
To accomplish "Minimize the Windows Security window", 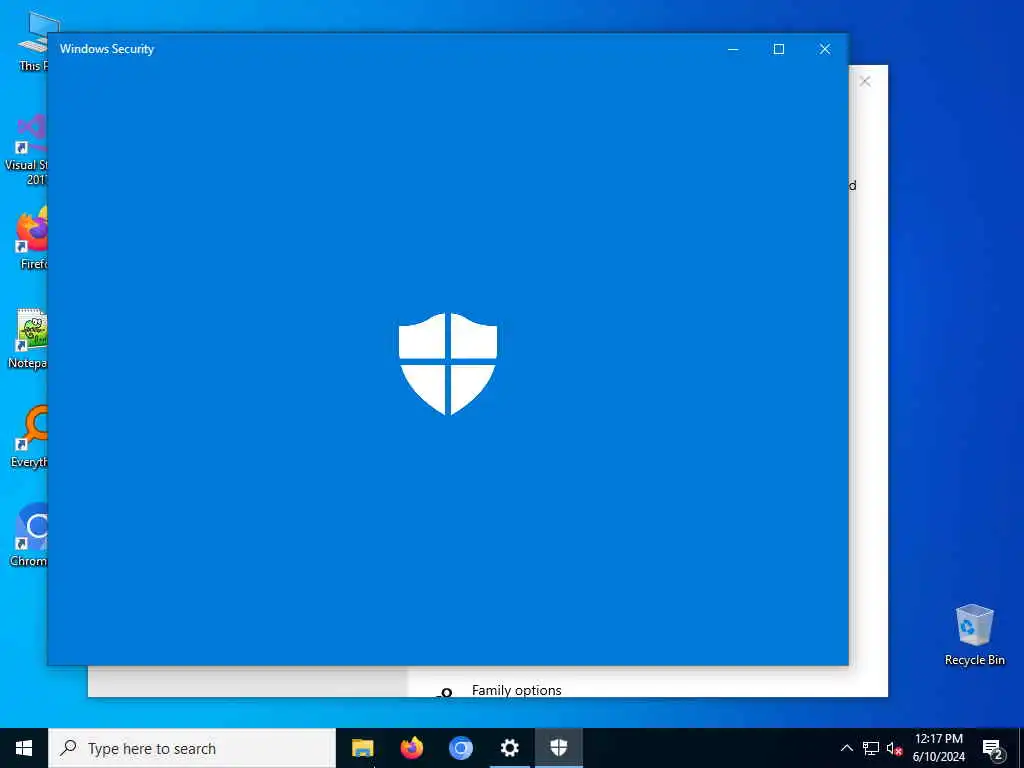I will click(733, 49).
